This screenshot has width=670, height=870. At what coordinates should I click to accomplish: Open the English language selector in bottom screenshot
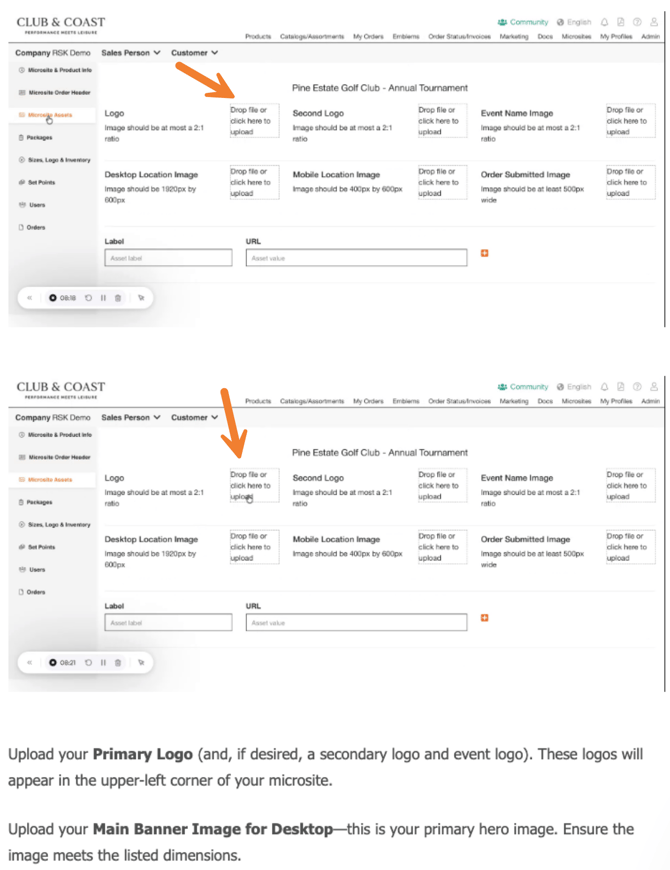coord(575,387)
